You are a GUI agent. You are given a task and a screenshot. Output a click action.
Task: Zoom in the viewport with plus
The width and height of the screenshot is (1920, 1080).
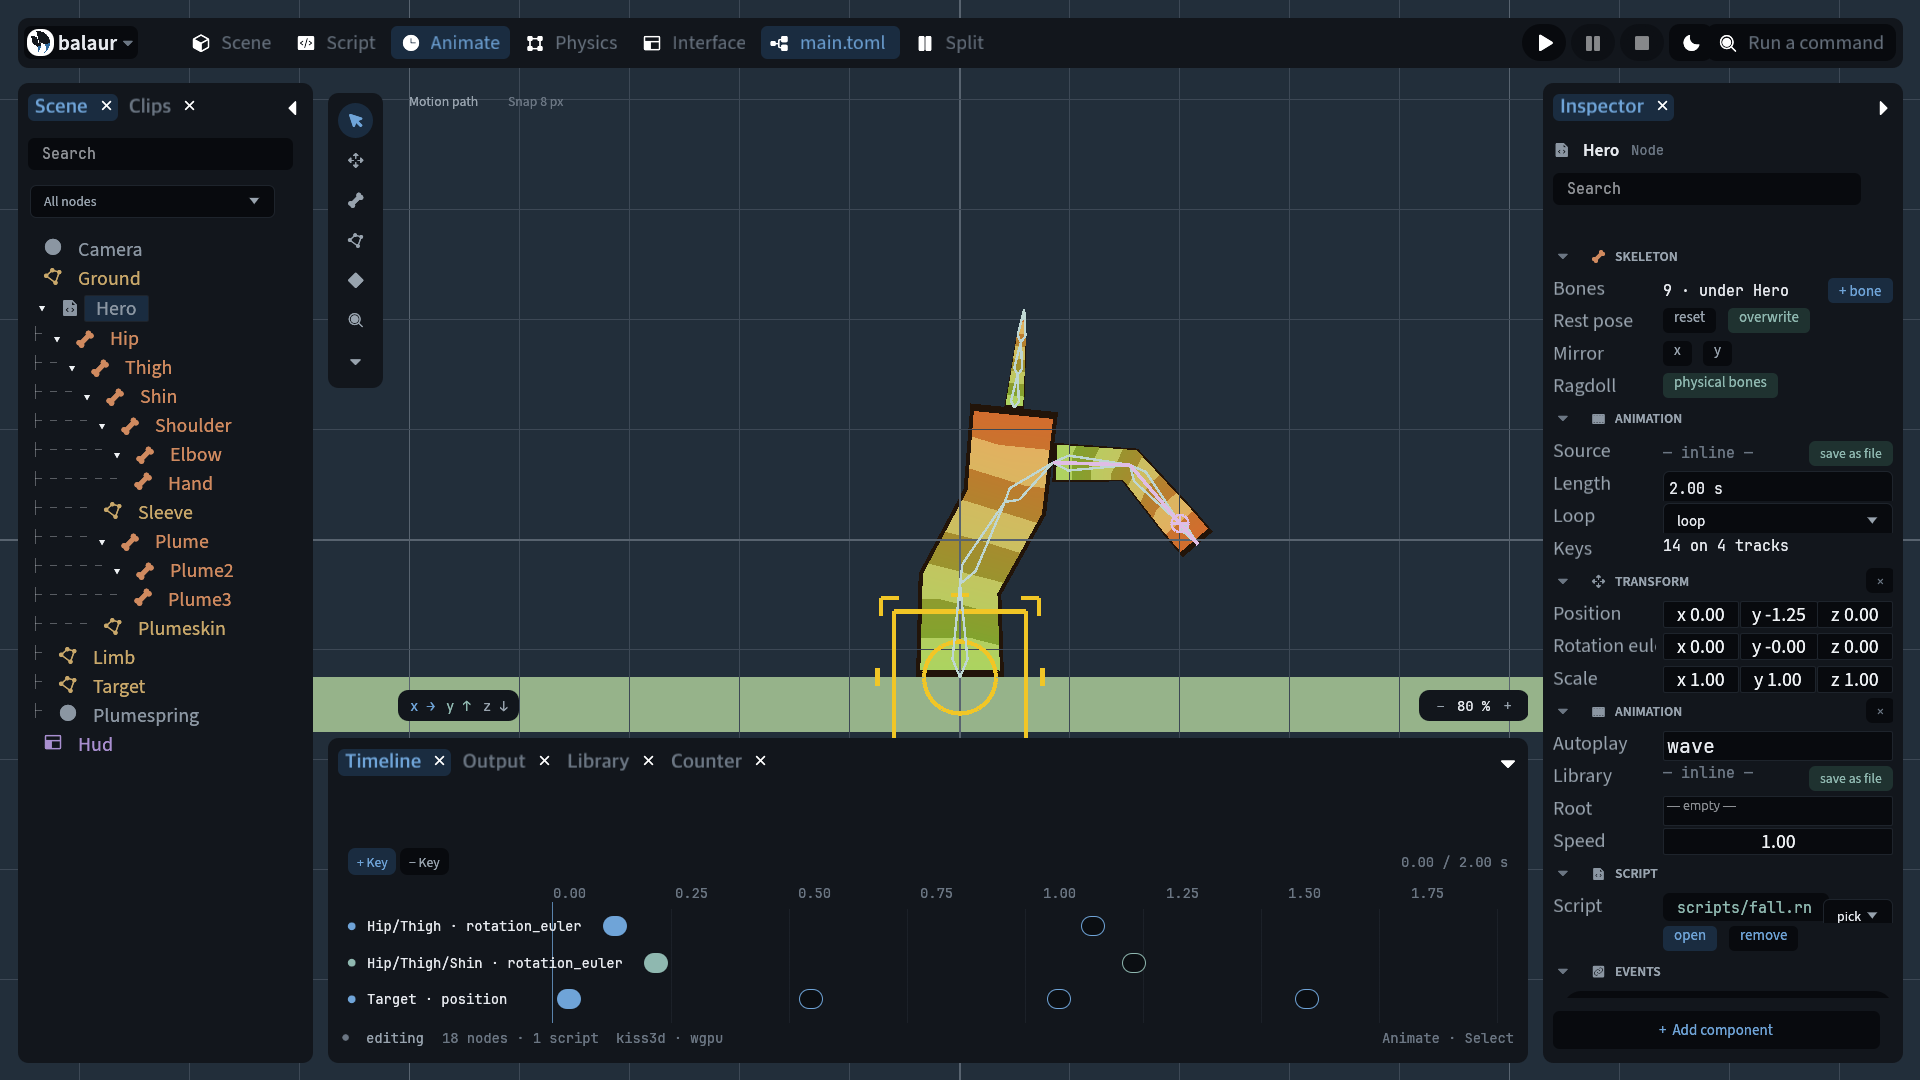point(1508,706)
